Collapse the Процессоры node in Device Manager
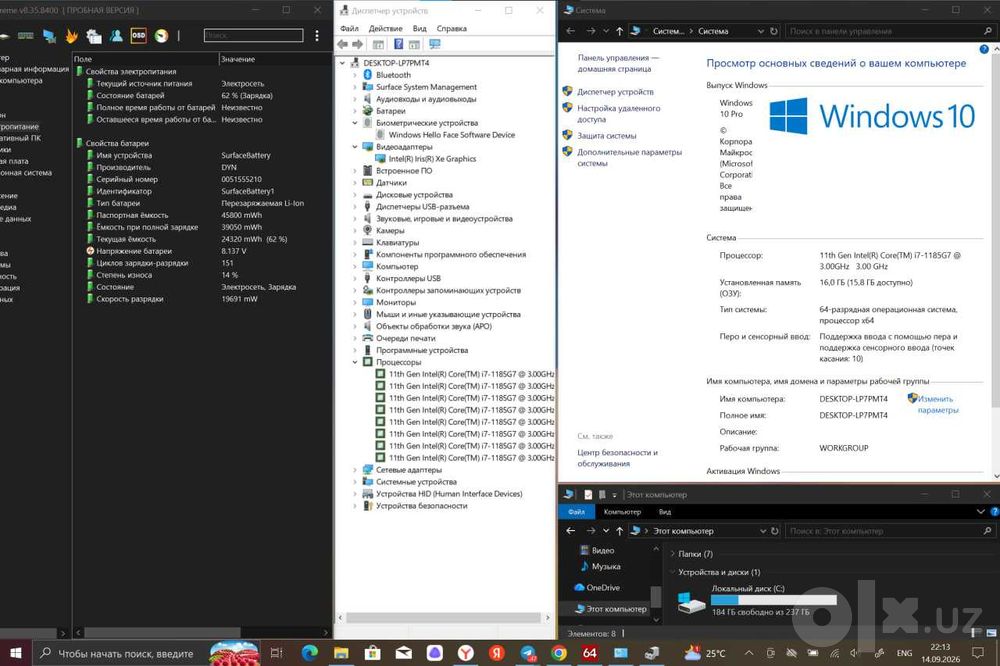Screen dimensions: 1000x666 point(355,362)
